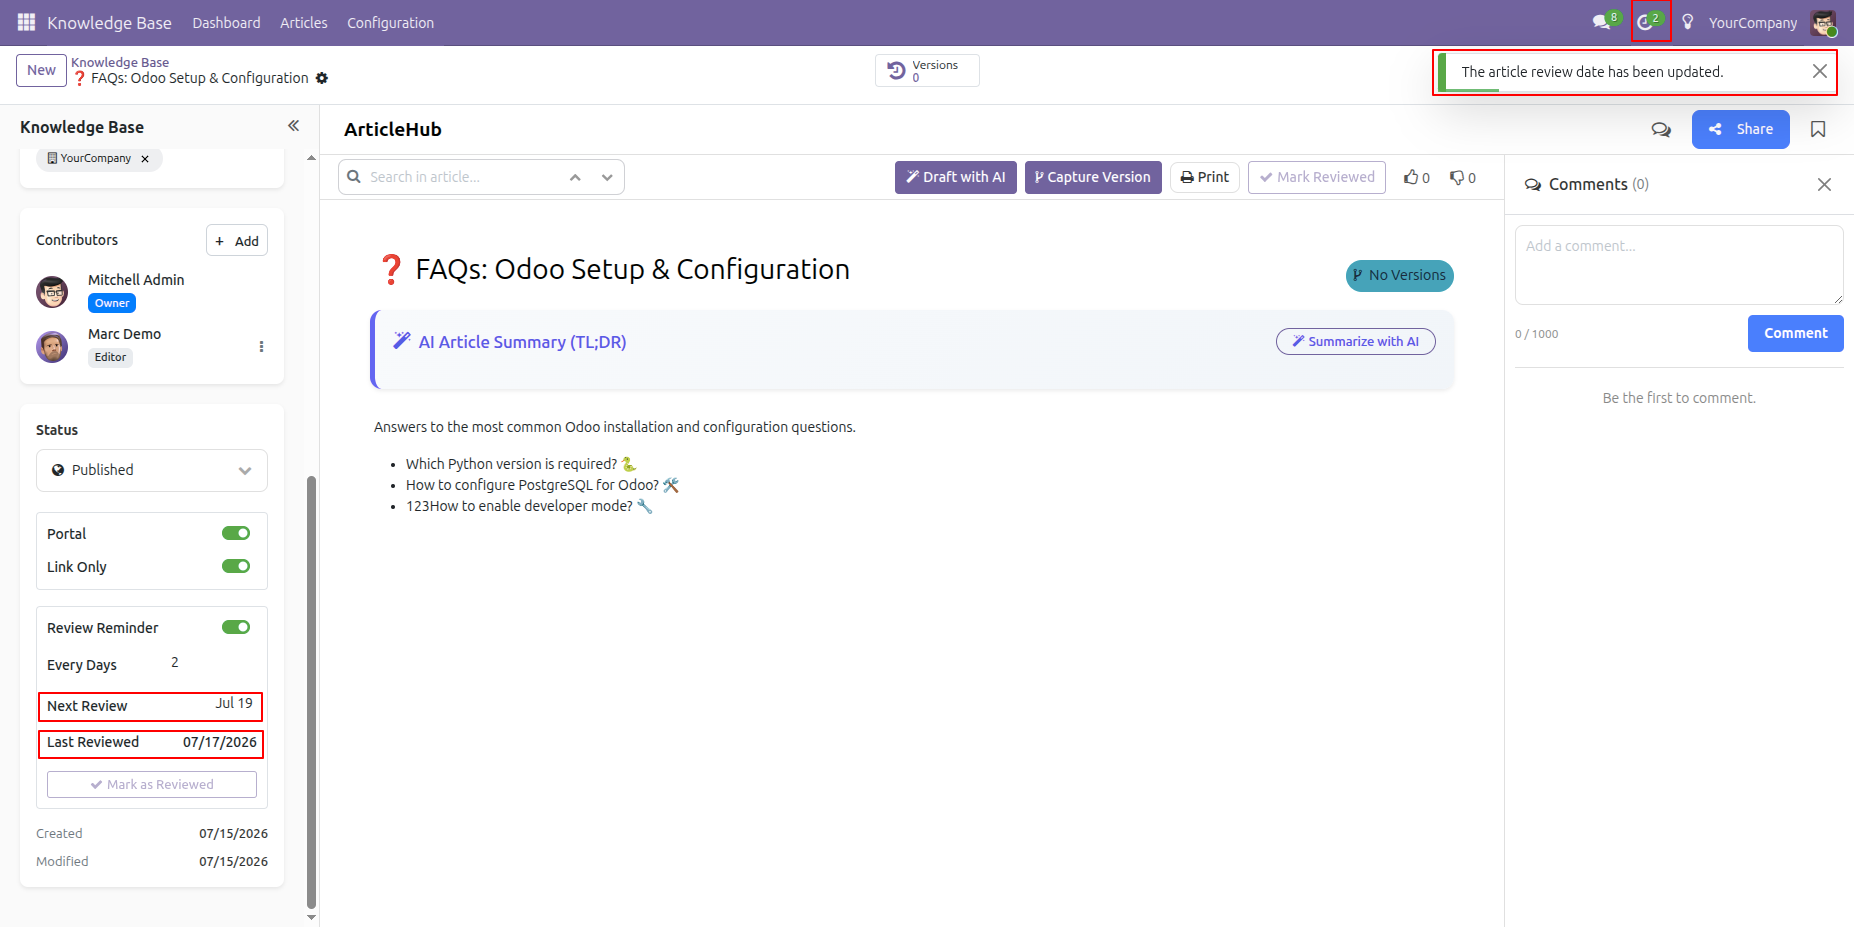Open Marc Demo contributor options menu
This screenshot has width=1854, height=927.
coord(261,346)
